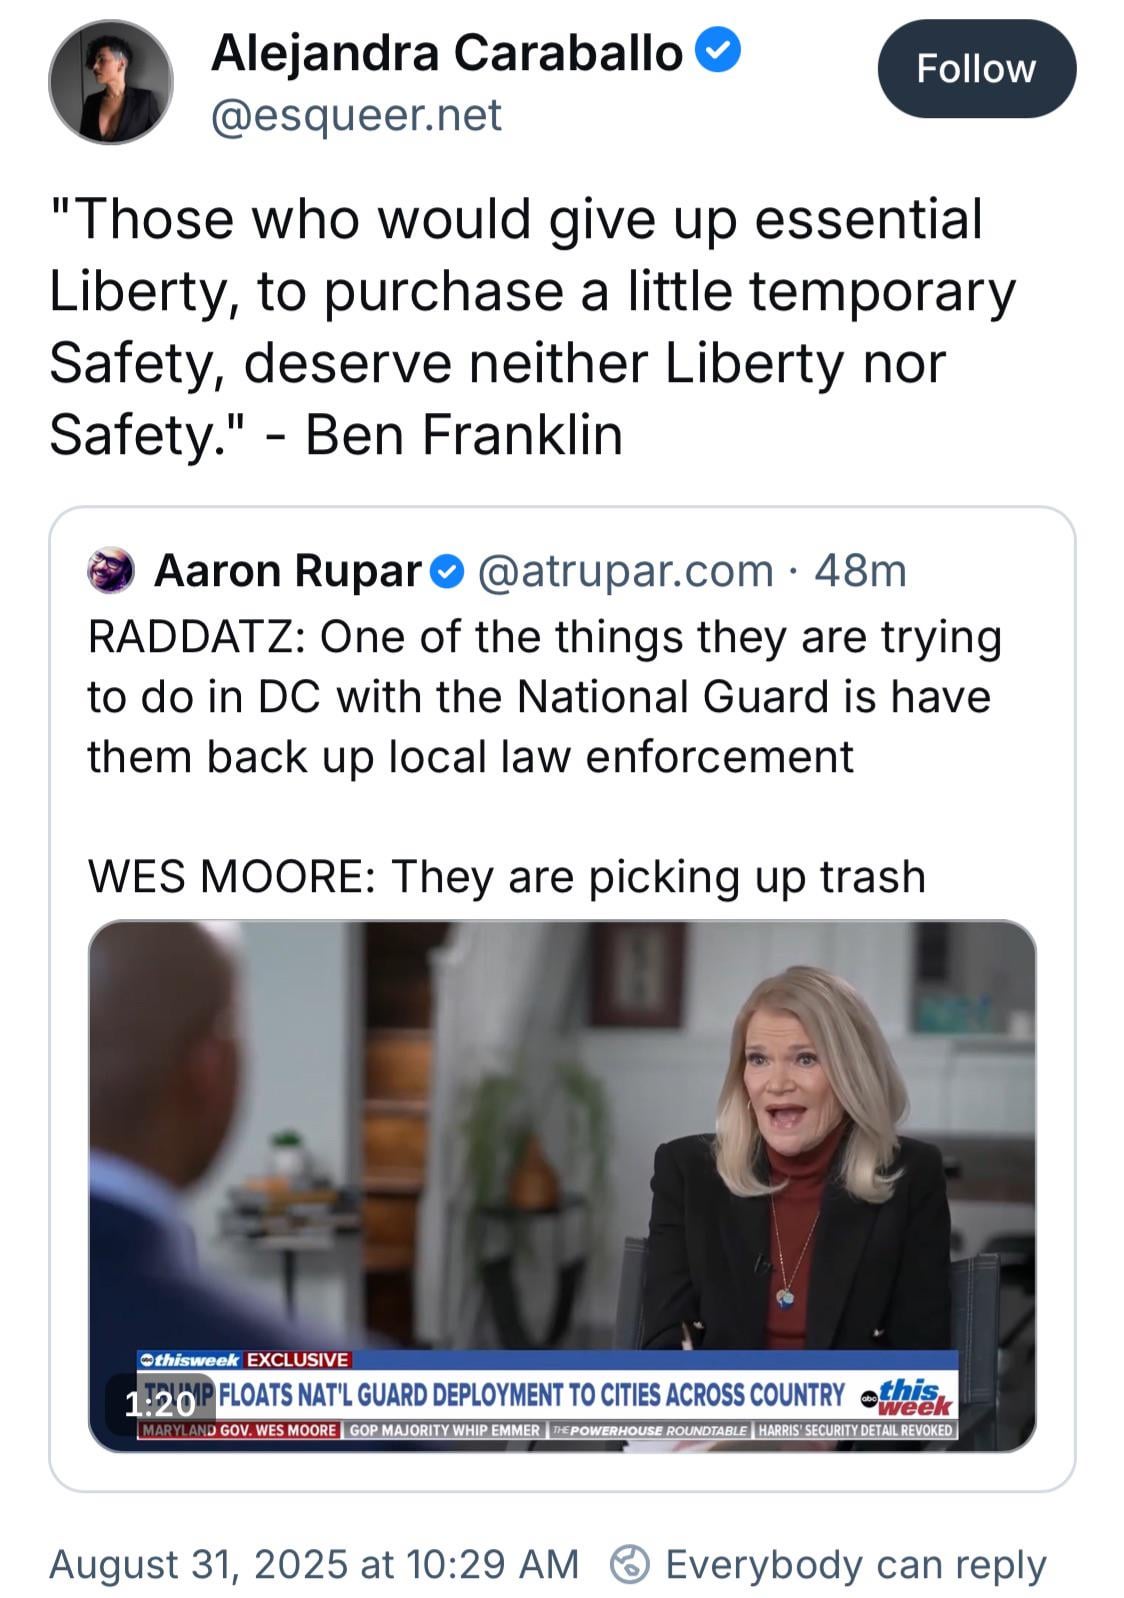Open the Everybody can reply setting
1124x1598 pixels.
tap(856, 1564)
